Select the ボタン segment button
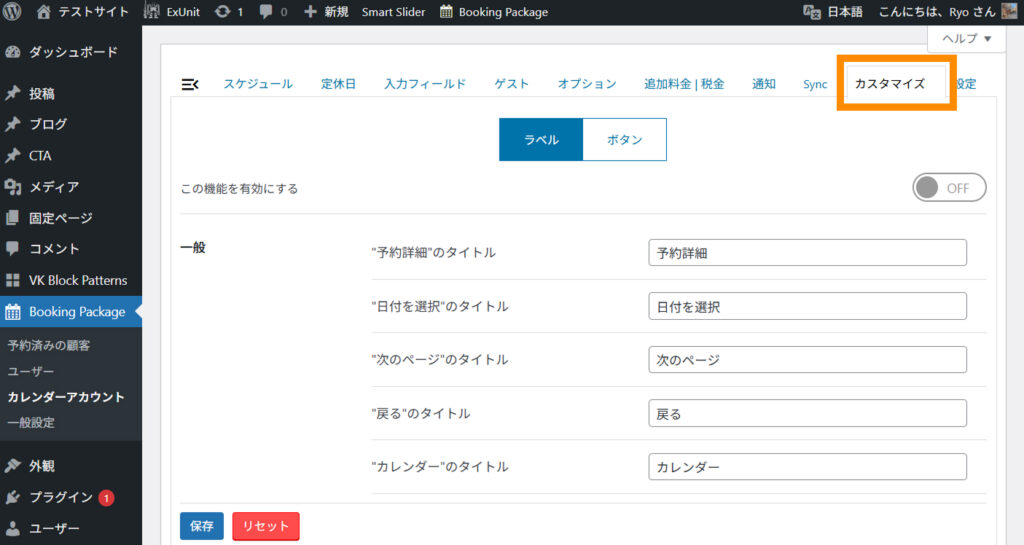The width and height of the screenshot is (1024, 545). point(624,140)
